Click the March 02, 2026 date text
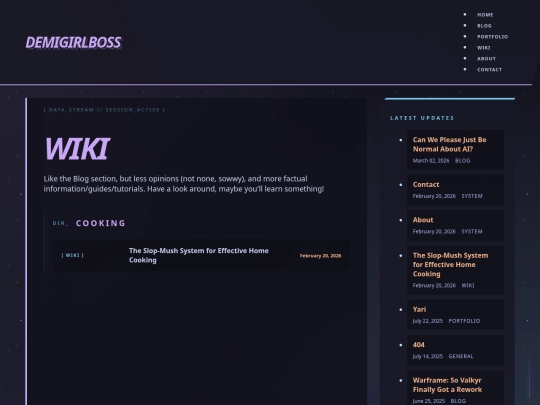The image size is (540, 405). [431, 161]
